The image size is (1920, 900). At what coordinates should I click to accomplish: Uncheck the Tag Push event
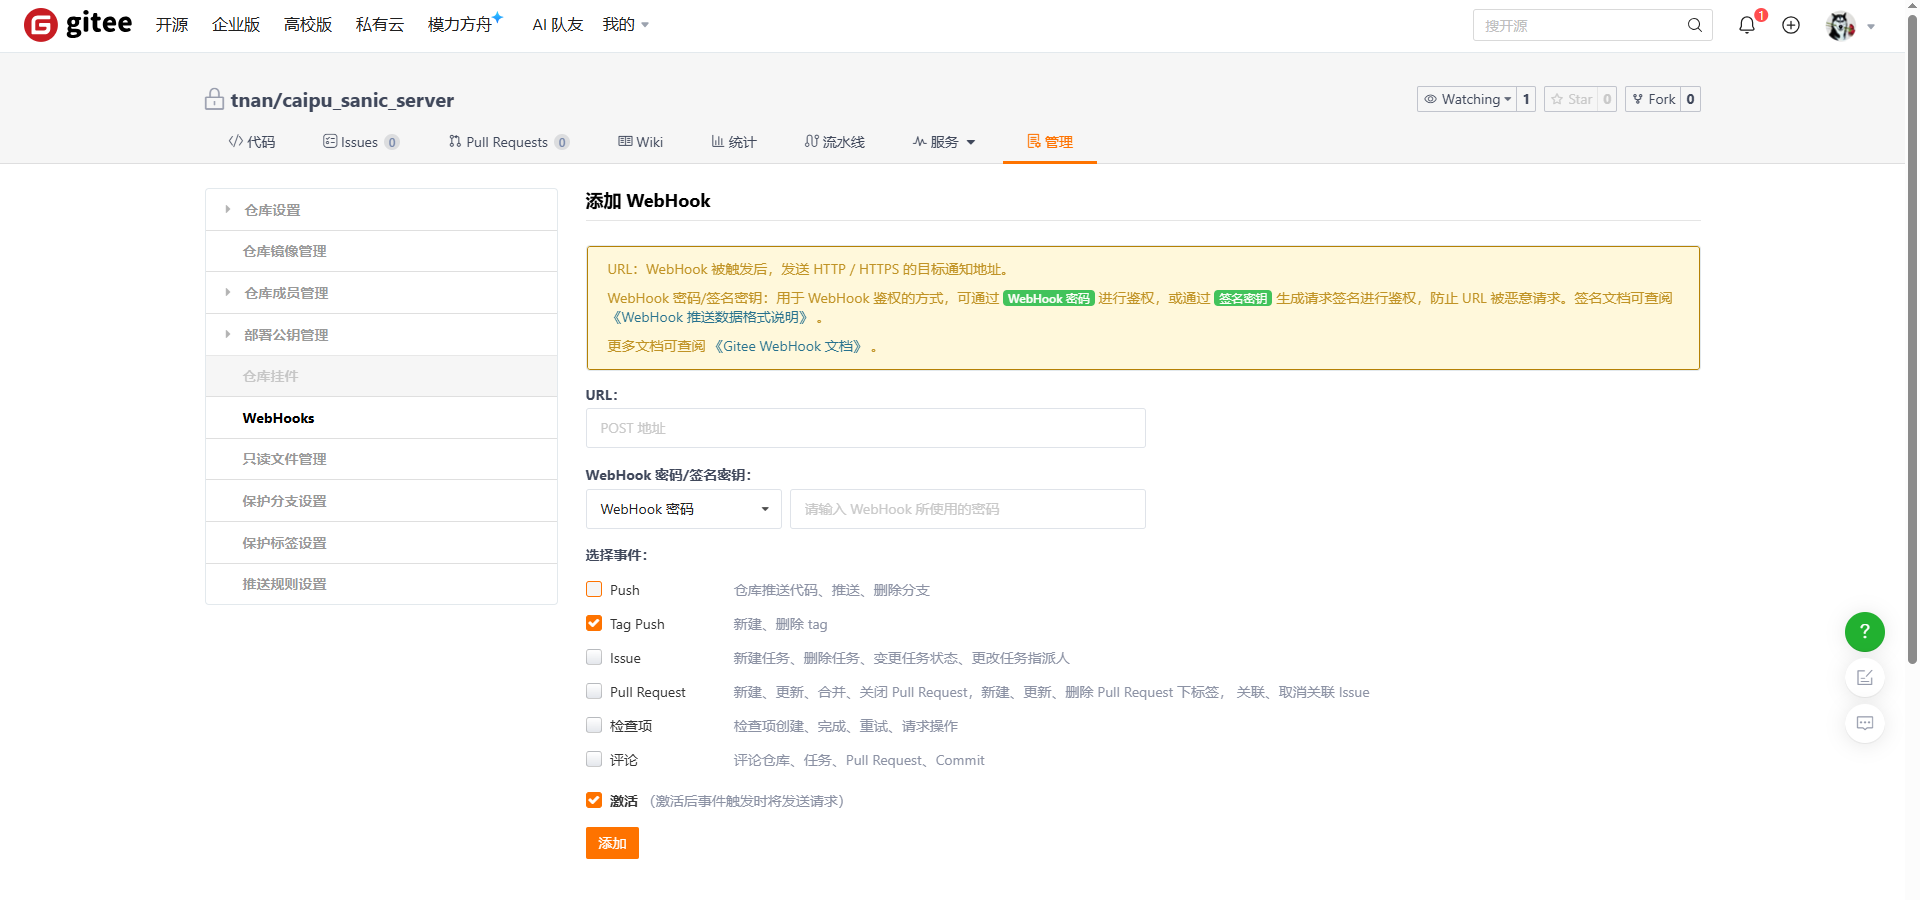(x=593, y=623)
